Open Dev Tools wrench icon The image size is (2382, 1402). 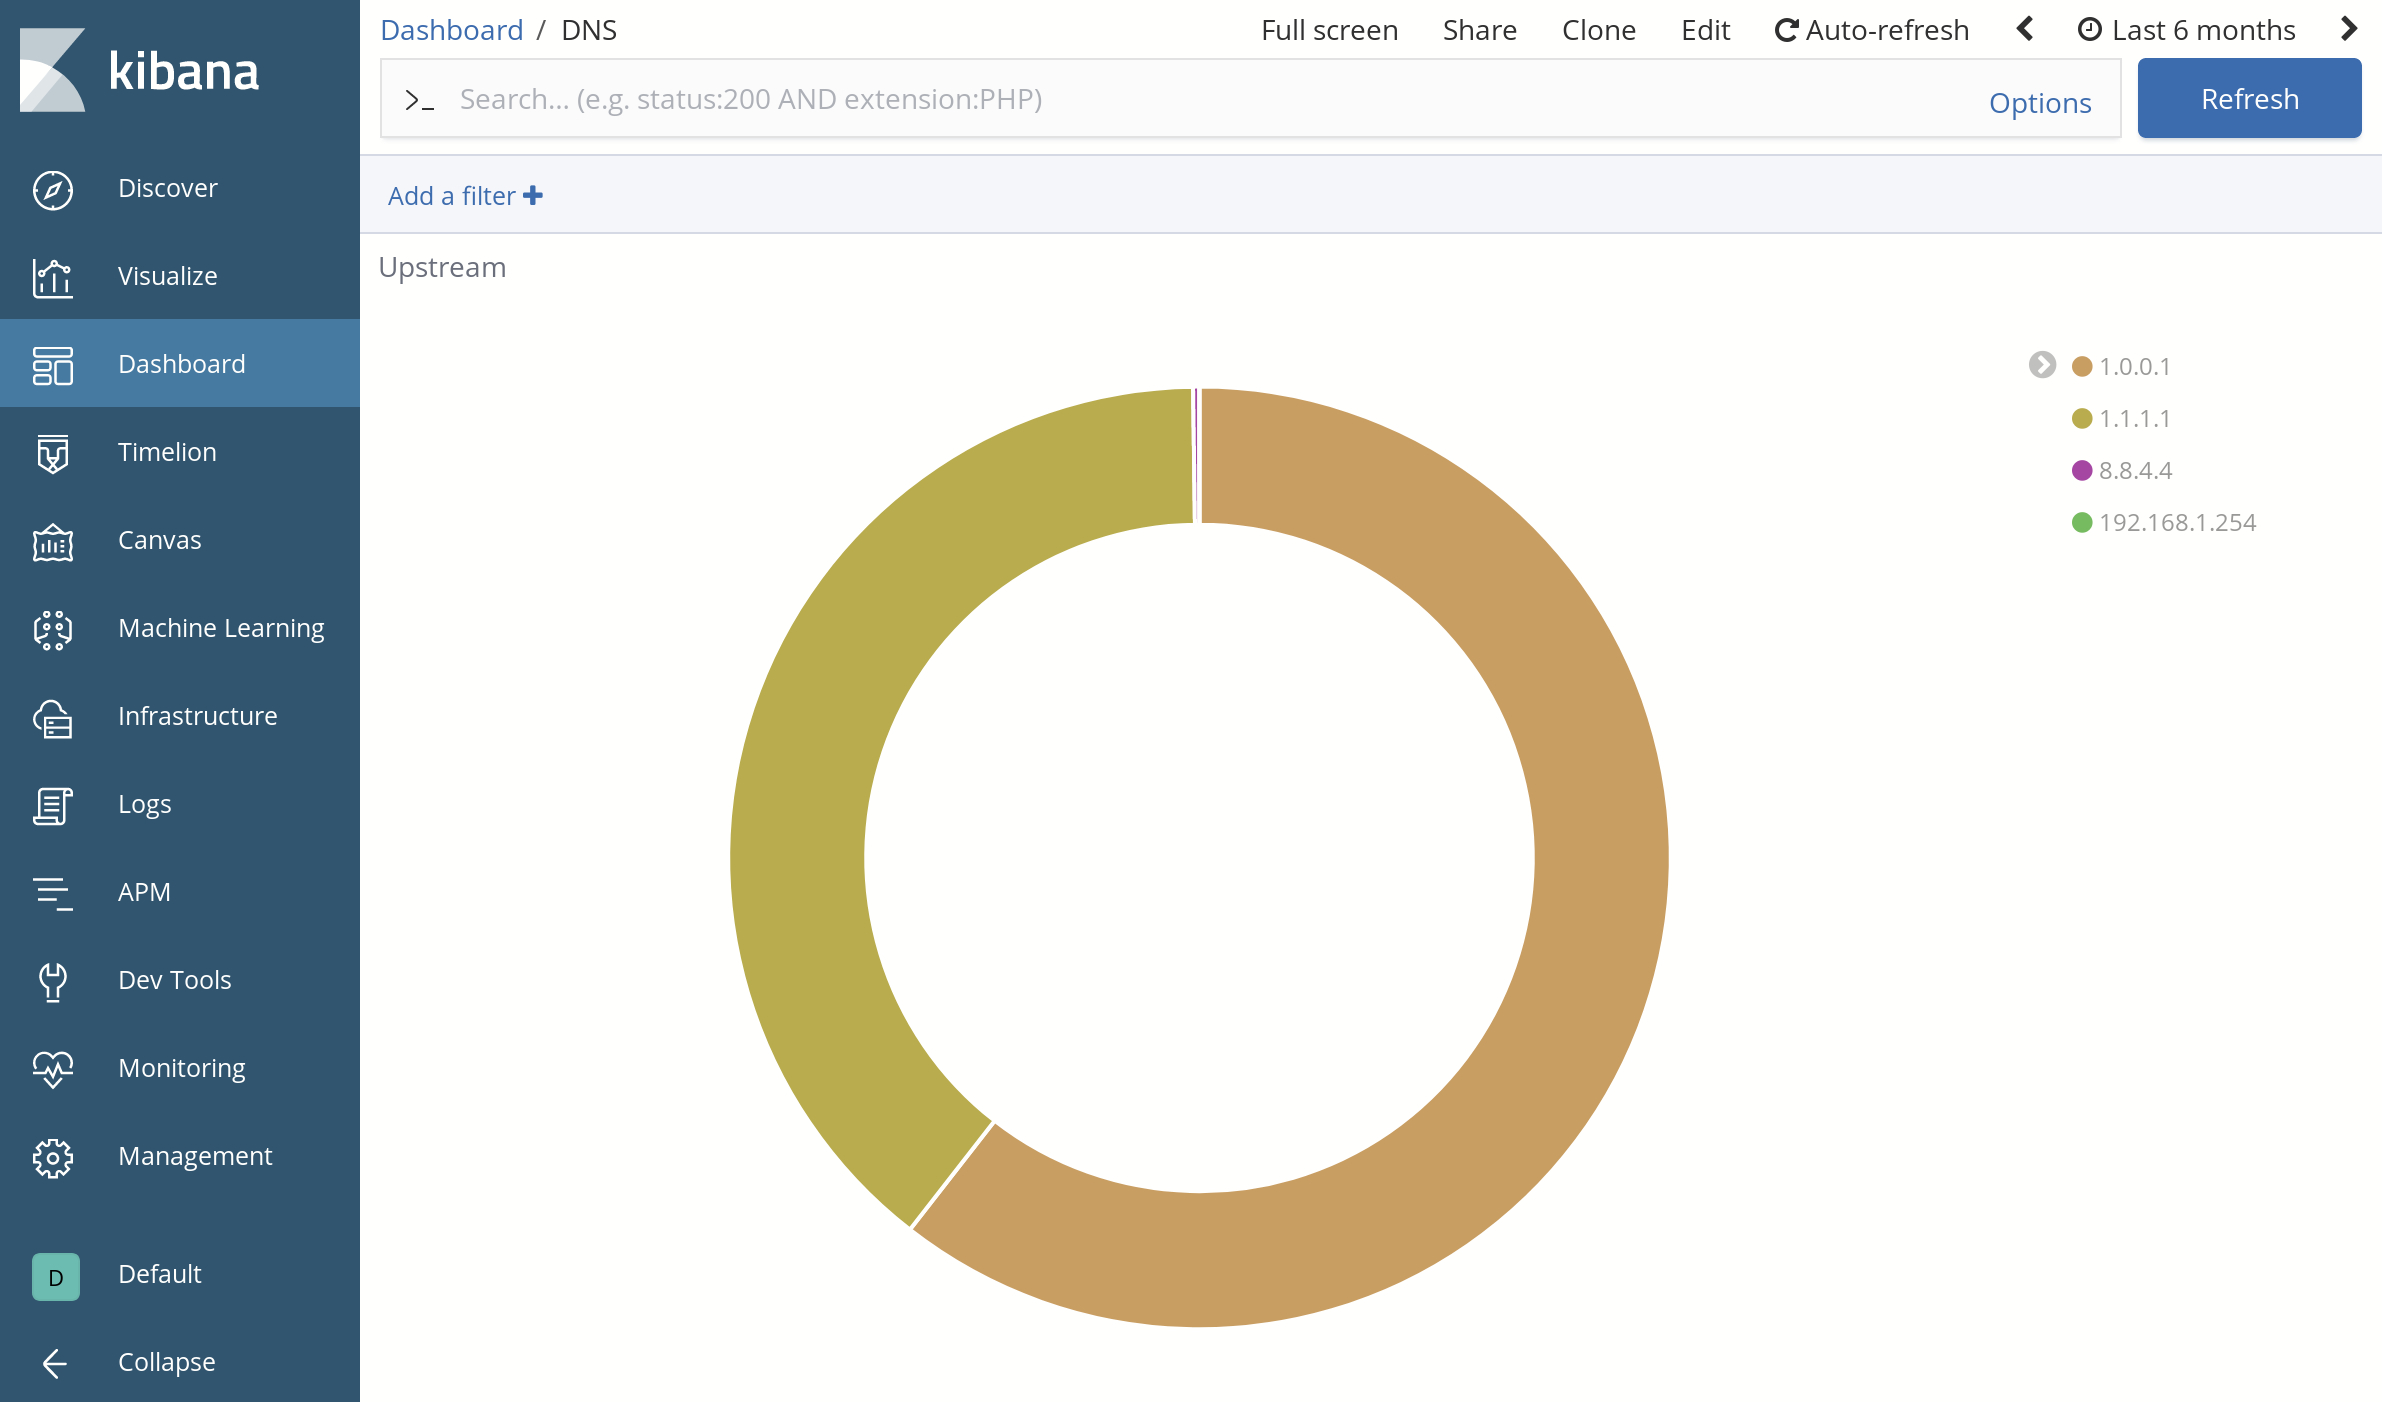pyautogui.click(x=53, y=982)
